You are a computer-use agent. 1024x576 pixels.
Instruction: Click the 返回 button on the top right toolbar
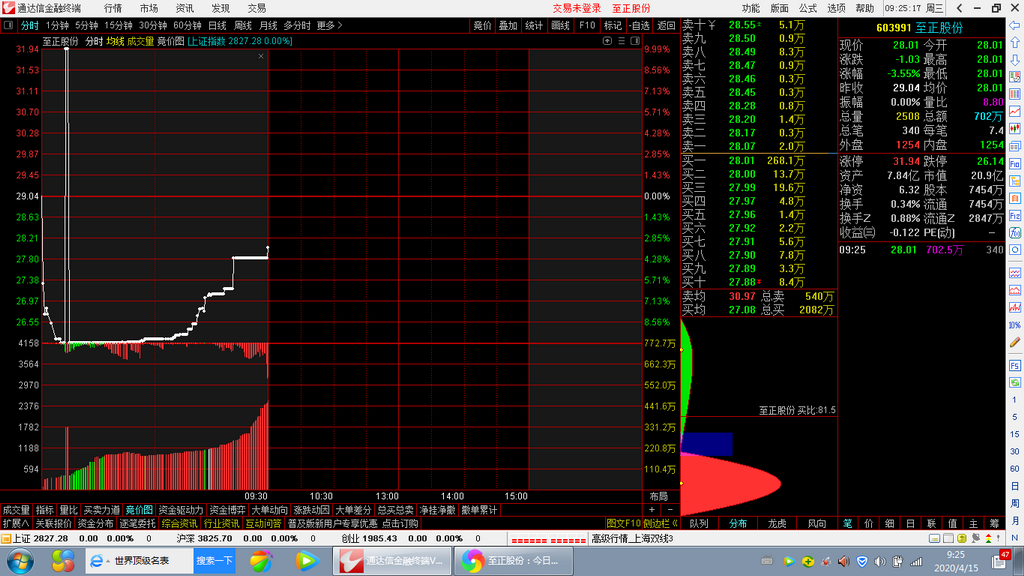point(667,26)
